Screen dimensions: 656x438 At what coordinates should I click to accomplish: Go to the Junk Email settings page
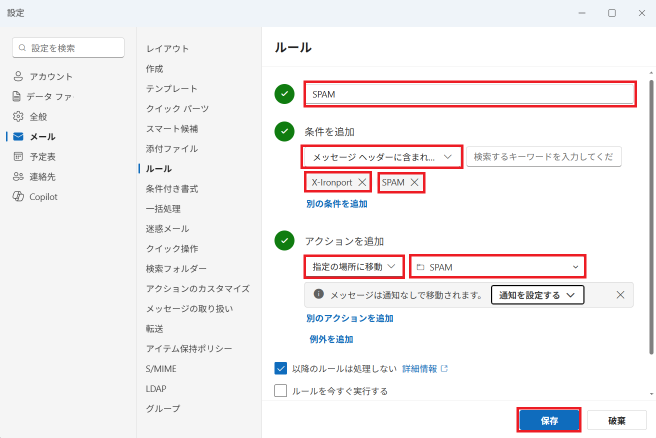(x=167, y=228)
